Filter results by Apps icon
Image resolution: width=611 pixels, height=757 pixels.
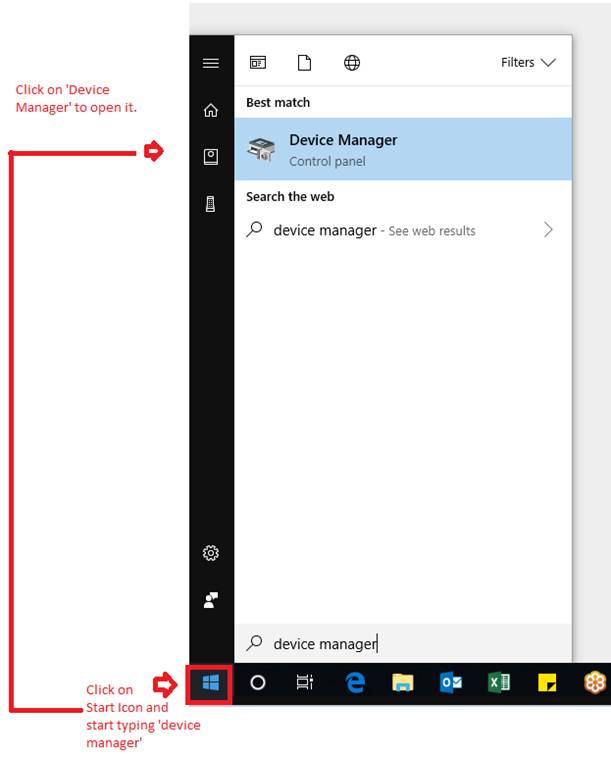pyautogui.click(x=258, y=63)
